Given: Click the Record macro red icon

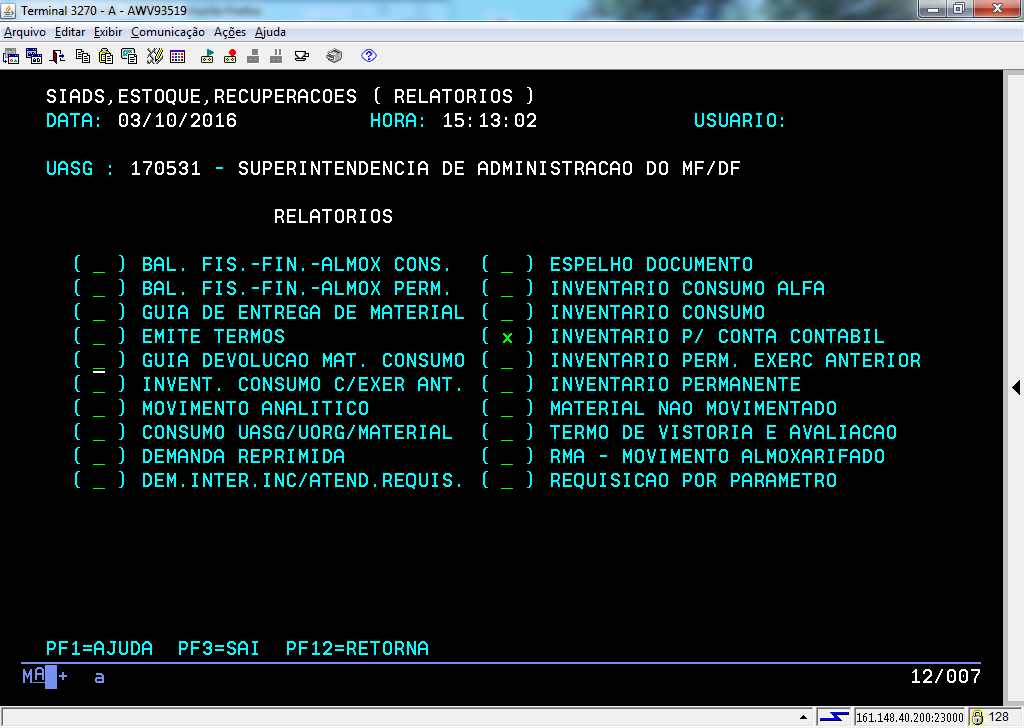Looking at the screenshot, I should pos(230,56).
